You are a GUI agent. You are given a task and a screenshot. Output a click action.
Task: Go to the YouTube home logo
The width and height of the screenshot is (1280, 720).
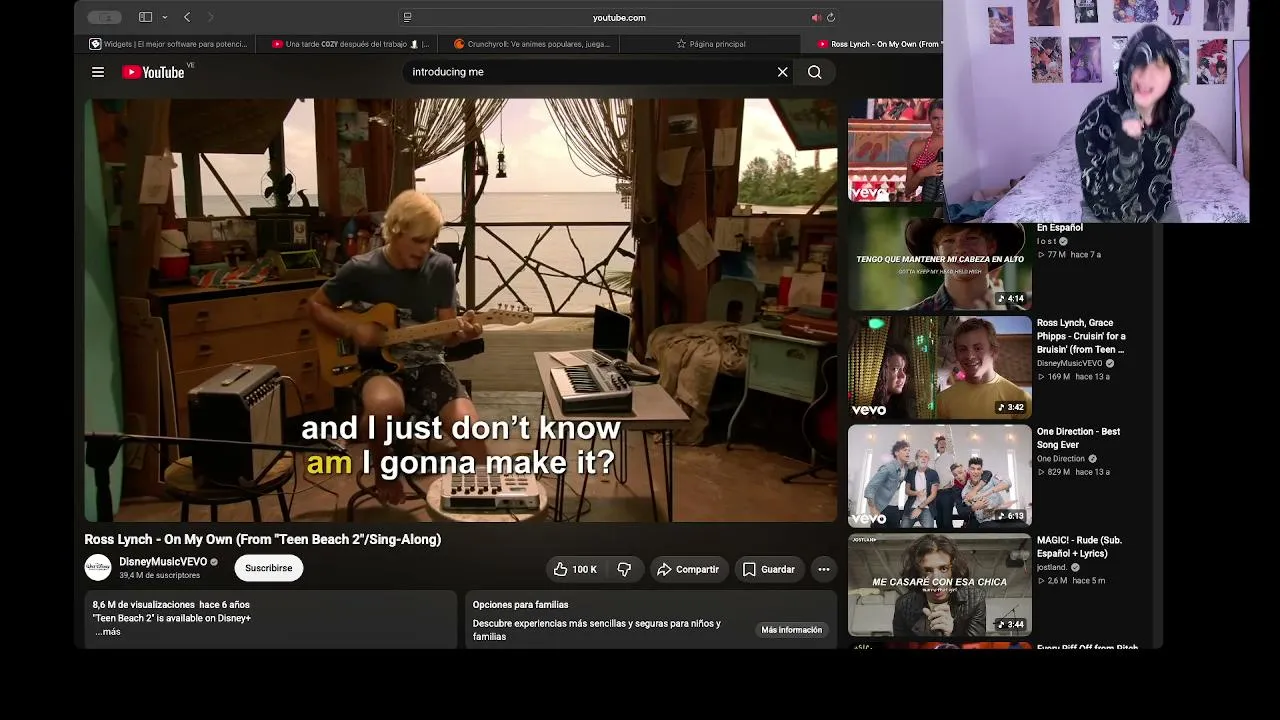[154, 72]
